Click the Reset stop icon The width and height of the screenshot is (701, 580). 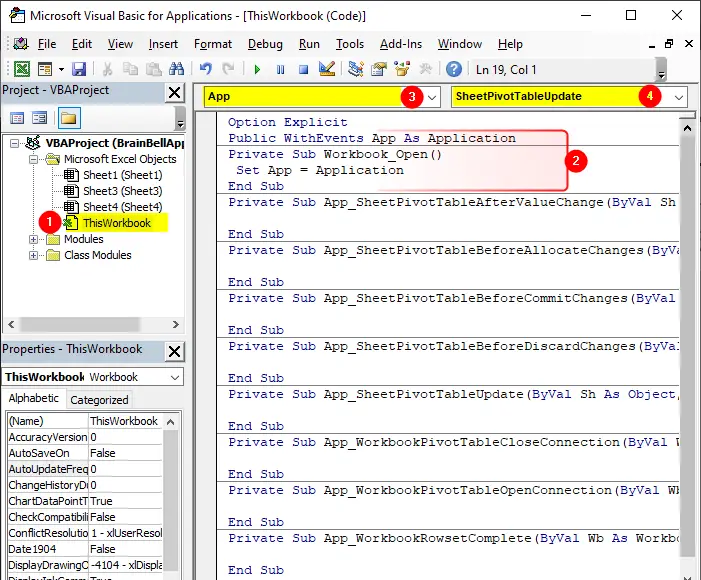tap(304, 70)
